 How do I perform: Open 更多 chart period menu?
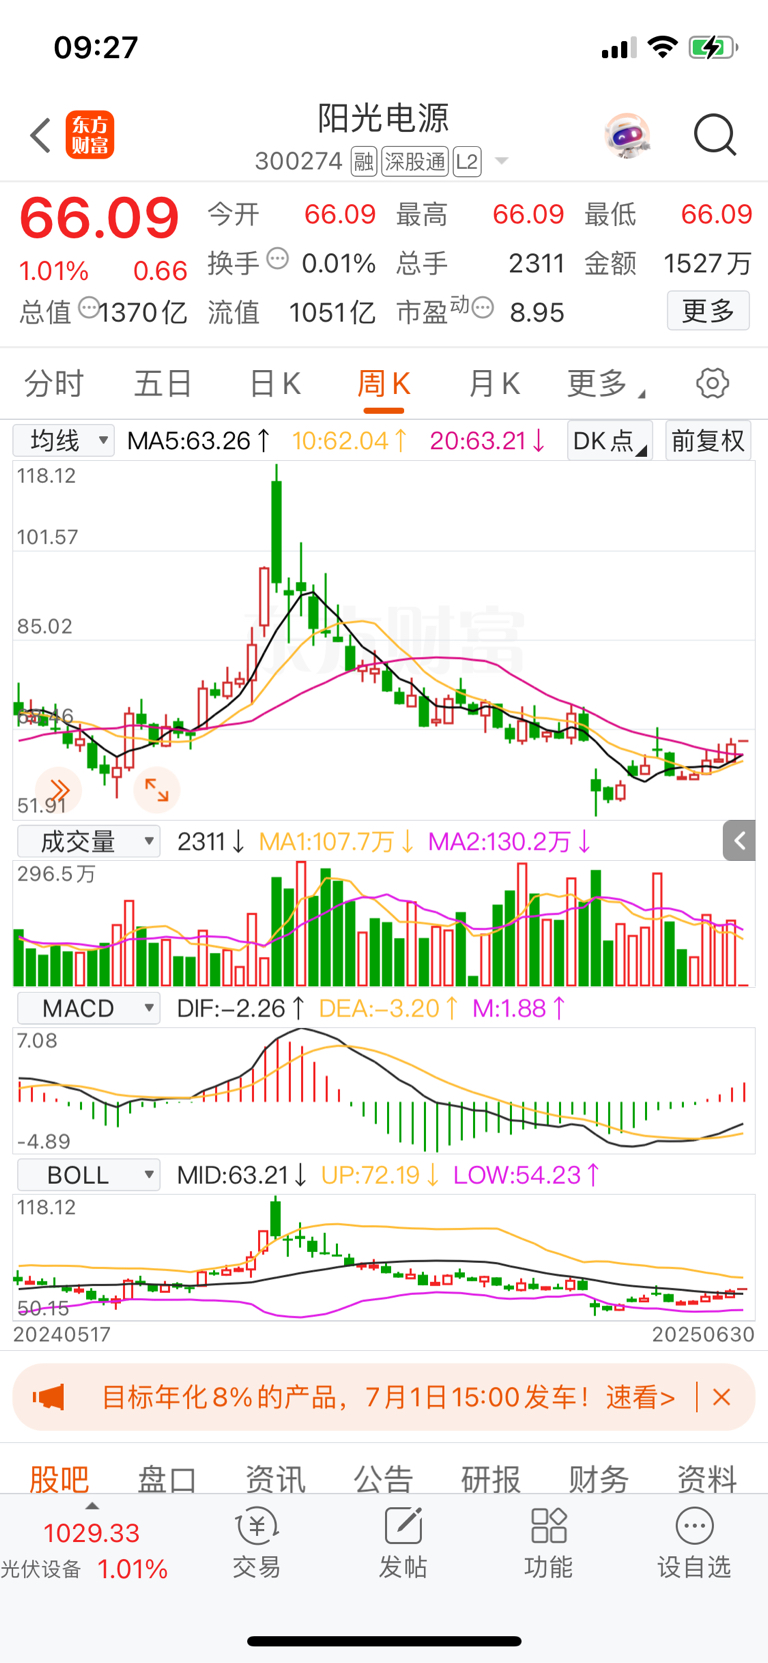[x=606, y=383]
